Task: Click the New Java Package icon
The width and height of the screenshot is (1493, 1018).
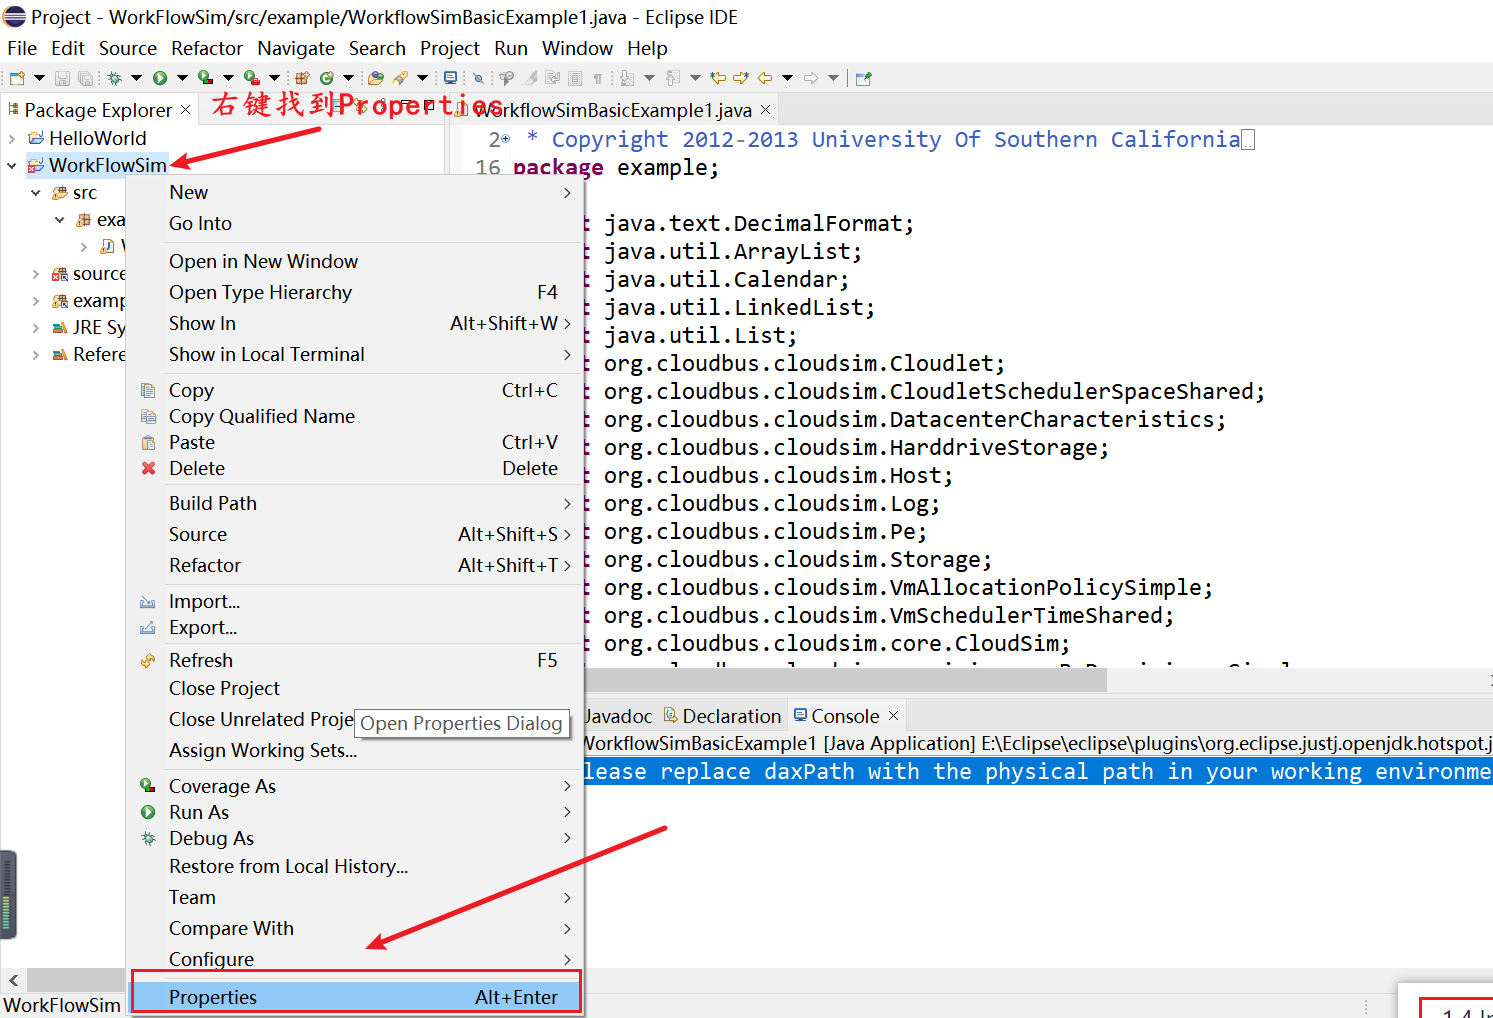Action: coord(302,78)
